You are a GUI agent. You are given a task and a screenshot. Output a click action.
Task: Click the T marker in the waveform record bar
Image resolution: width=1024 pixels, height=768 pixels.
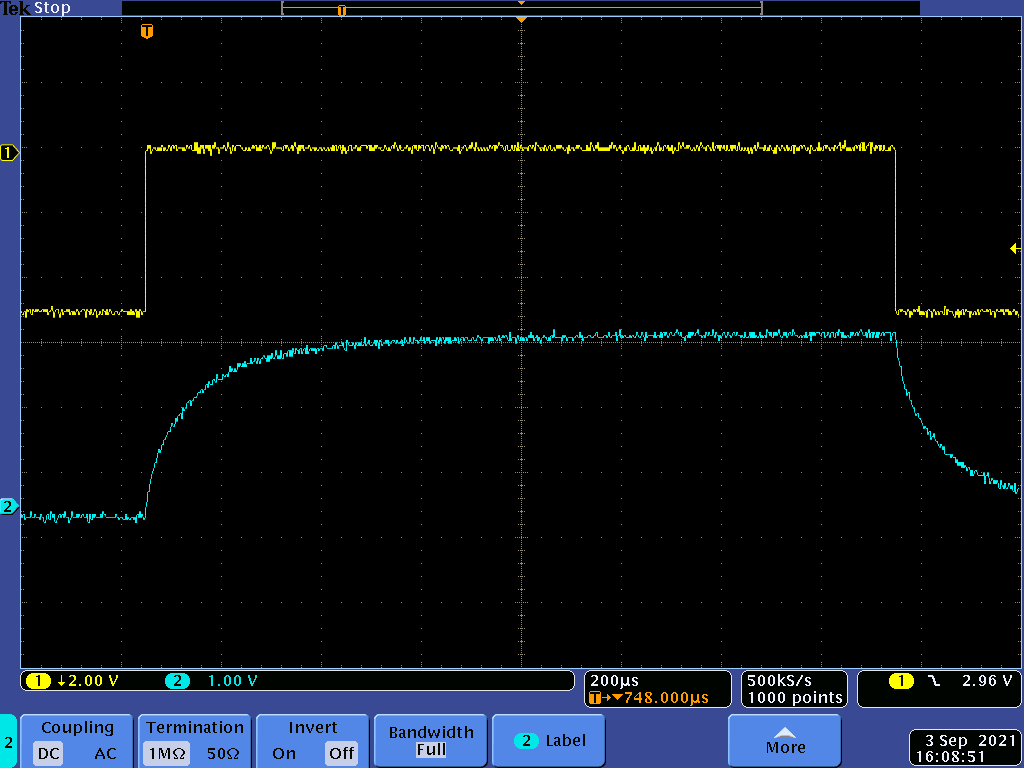pyautogui.click(x=342, y=10)
